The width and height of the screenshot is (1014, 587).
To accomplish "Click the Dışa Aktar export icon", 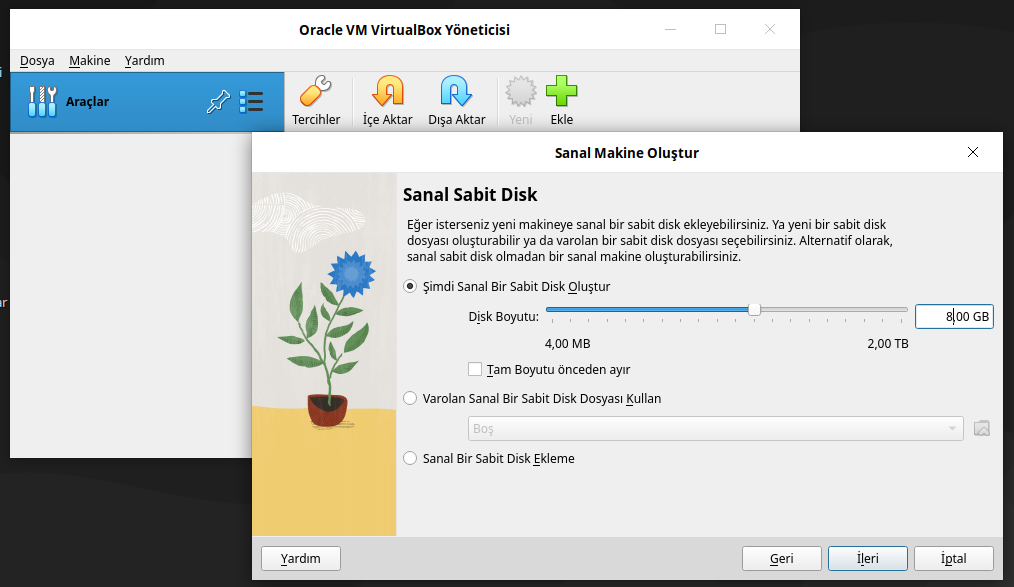I will (456, 94).
